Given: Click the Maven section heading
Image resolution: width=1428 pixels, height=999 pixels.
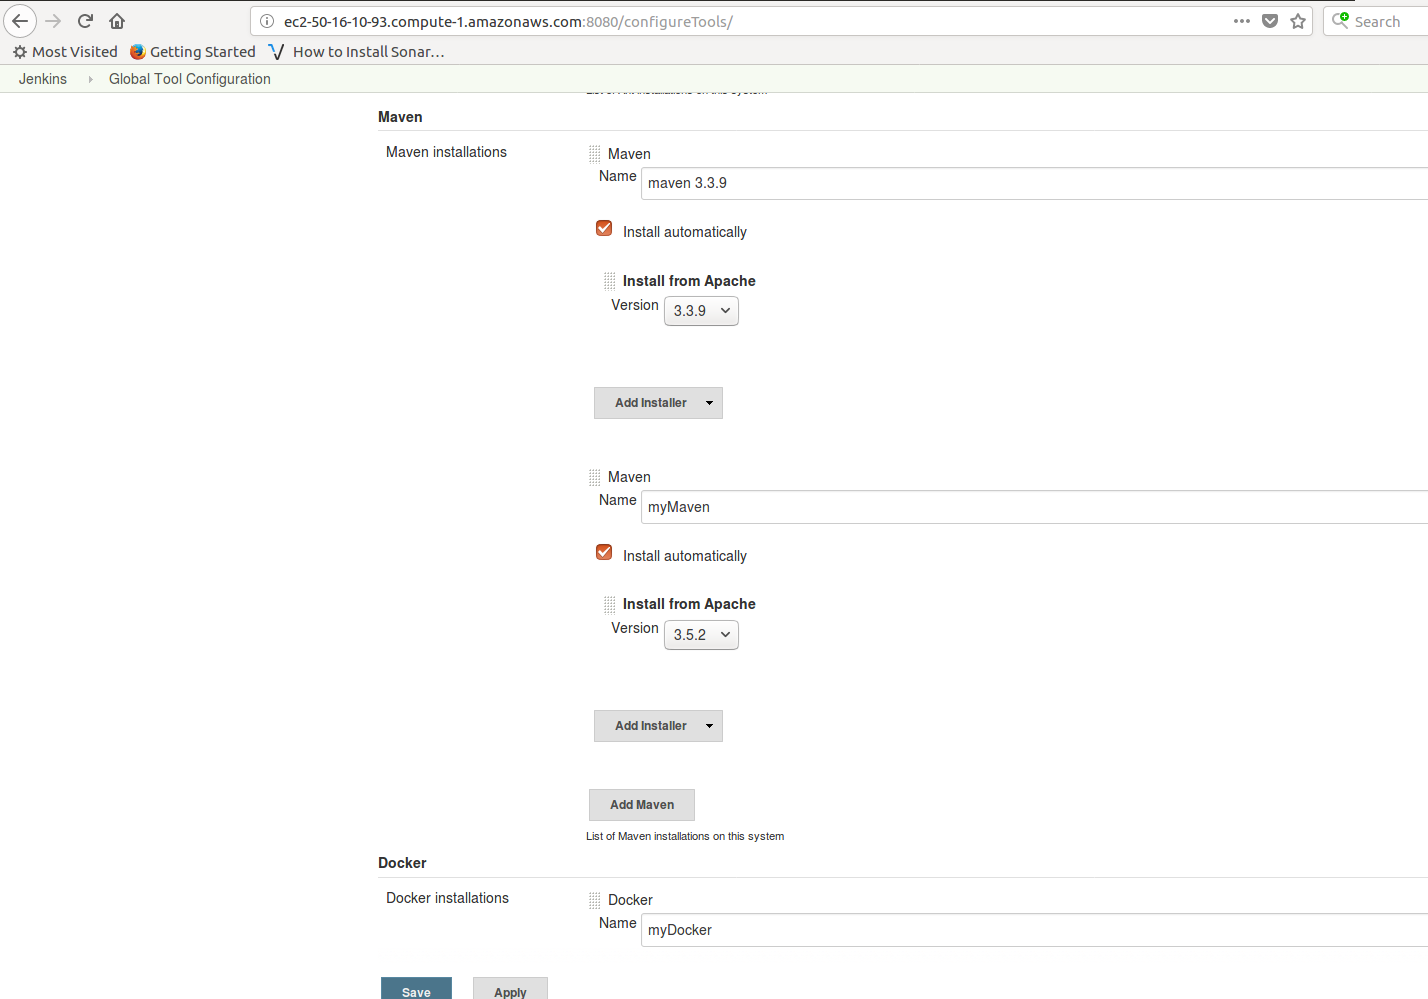Looking at the screenshot, I should click(400, 117).
